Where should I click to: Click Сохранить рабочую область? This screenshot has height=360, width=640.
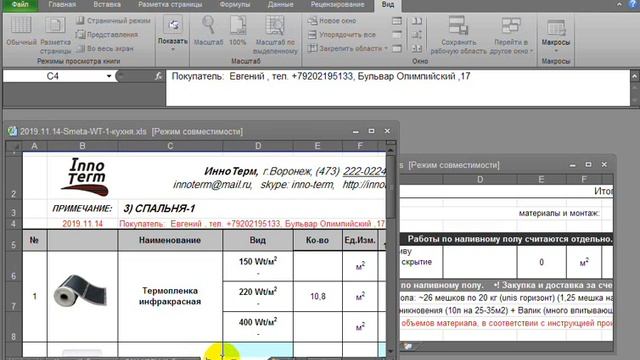point(458,35)
